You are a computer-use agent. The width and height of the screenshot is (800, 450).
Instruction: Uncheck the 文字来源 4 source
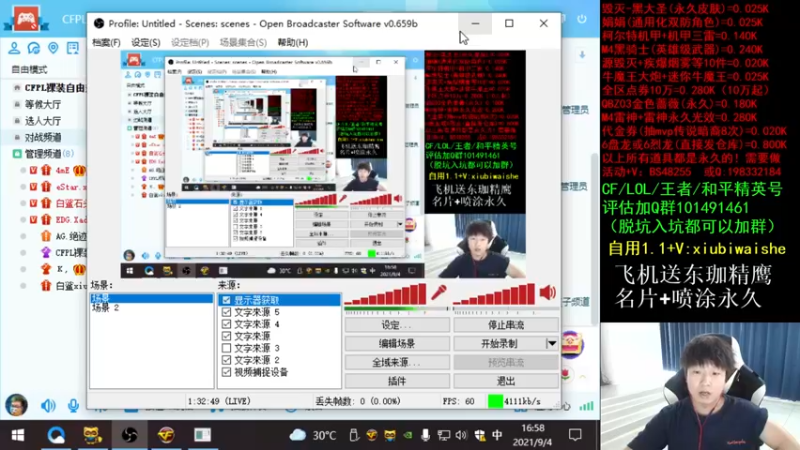pyautogui.click(x=227, y=324)
